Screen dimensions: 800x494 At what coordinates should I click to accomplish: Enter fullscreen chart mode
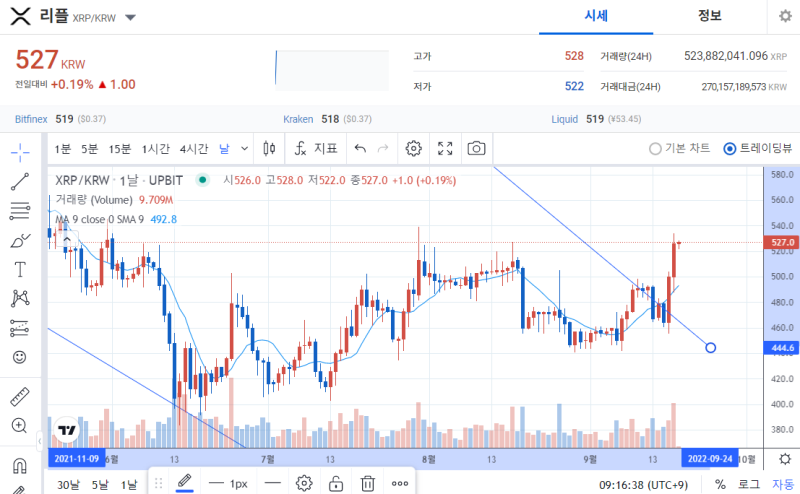pyautogui.click(x=445, y=149)
